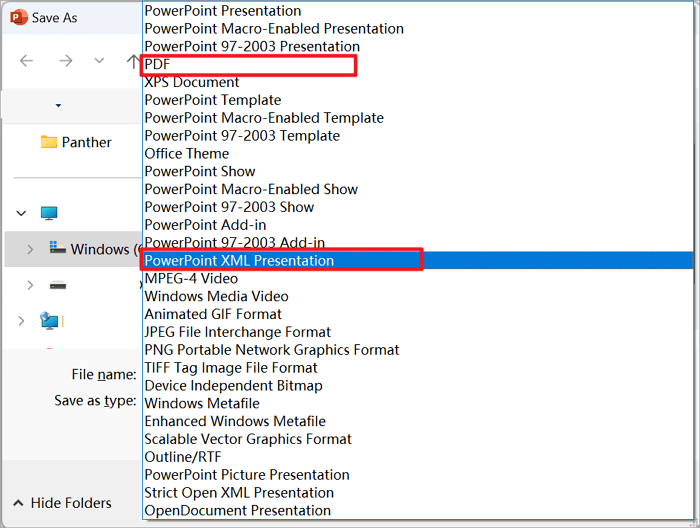Open the Panther folder
The width and height of the screenshot is (700, 528).
click(76, 142)
